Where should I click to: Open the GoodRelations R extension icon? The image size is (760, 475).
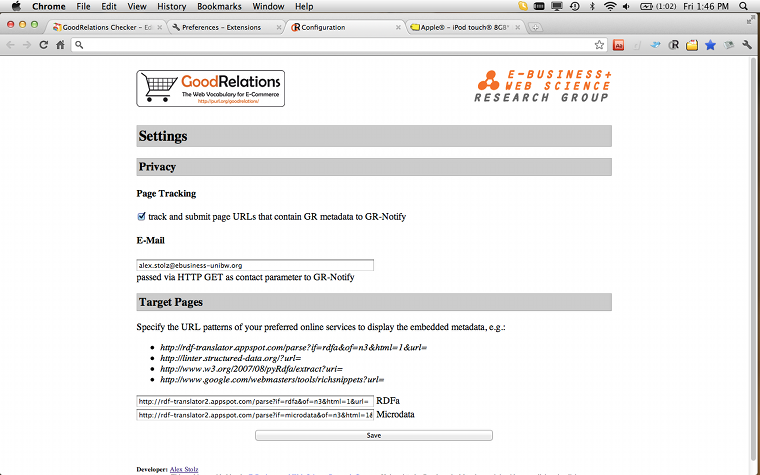[x=673, y=45]
